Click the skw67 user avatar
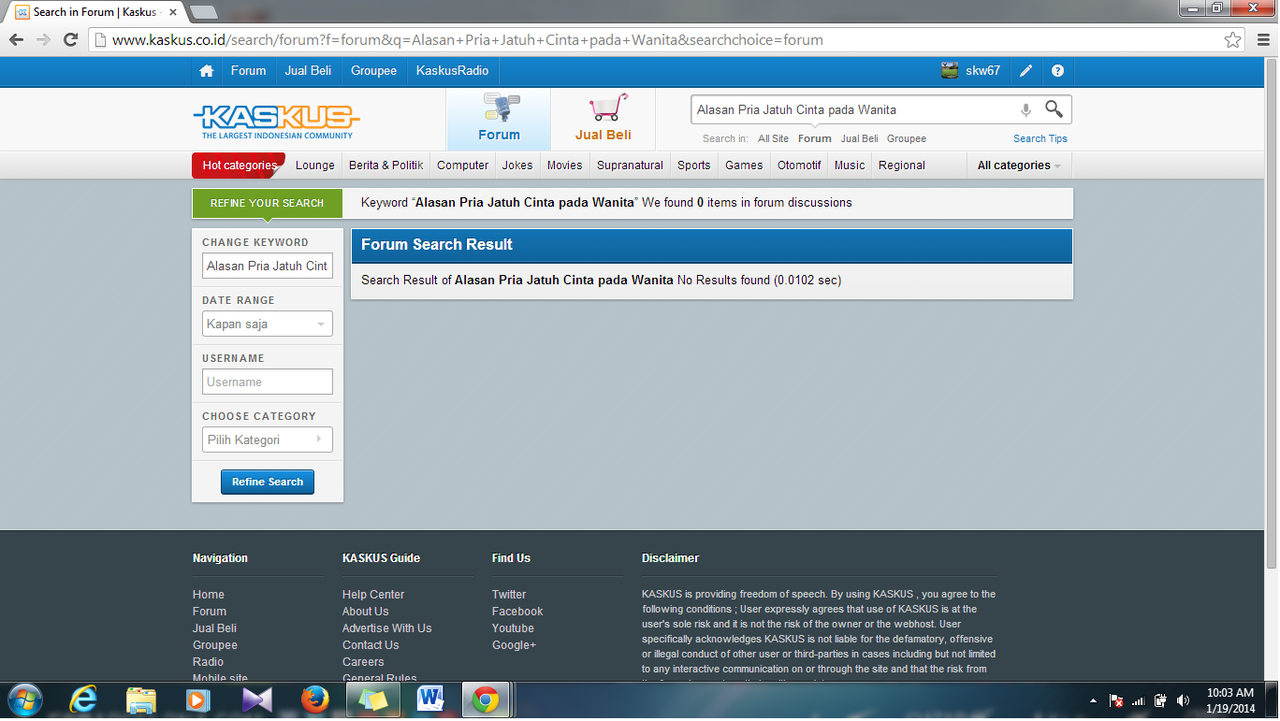 (x=950, y=71)
